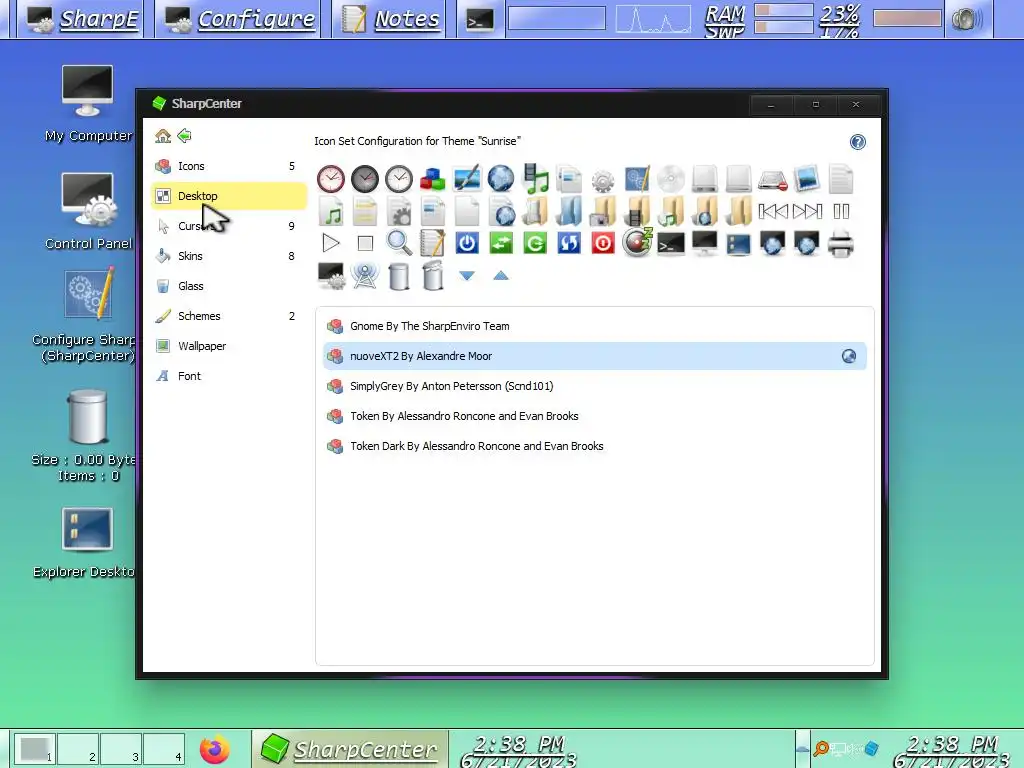Click the SharpCenter taskbar button

(349, 749)
